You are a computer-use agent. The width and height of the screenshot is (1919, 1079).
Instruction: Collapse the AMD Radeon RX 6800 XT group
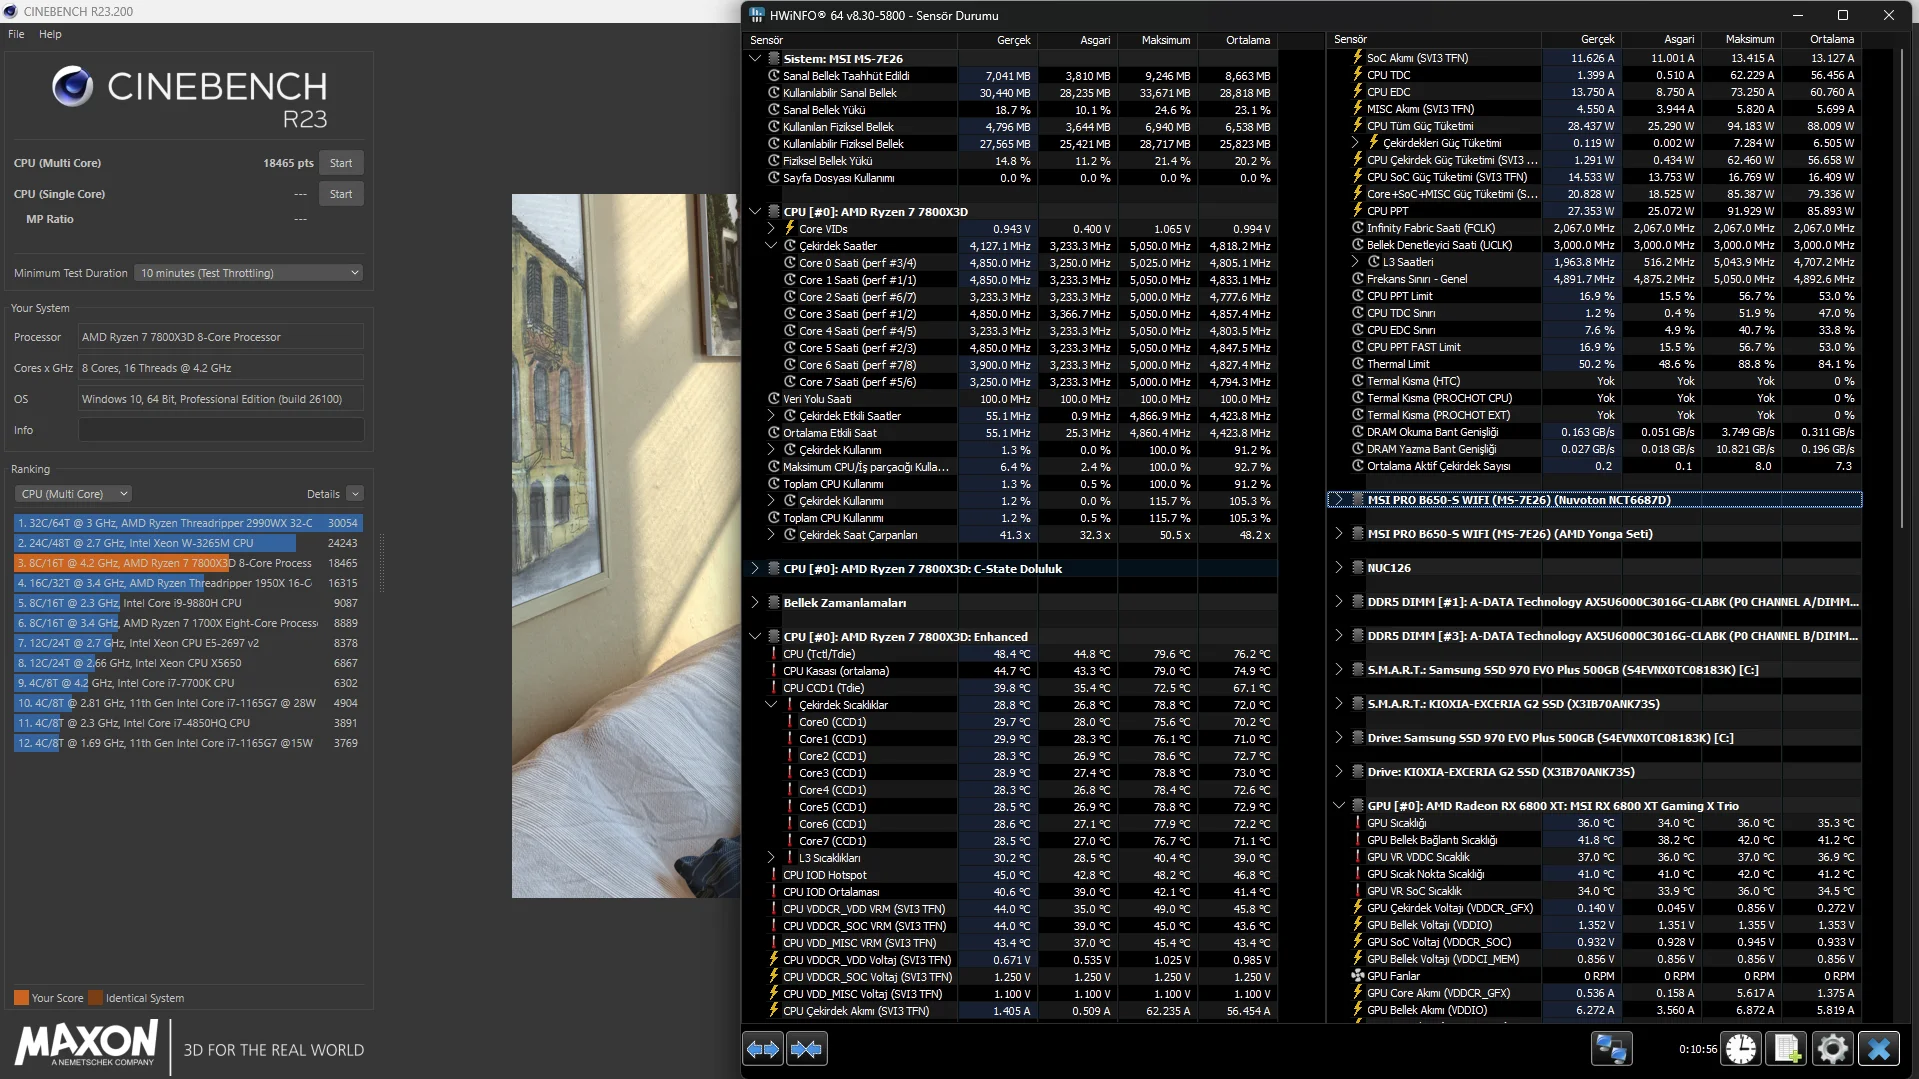point(1339,806)
